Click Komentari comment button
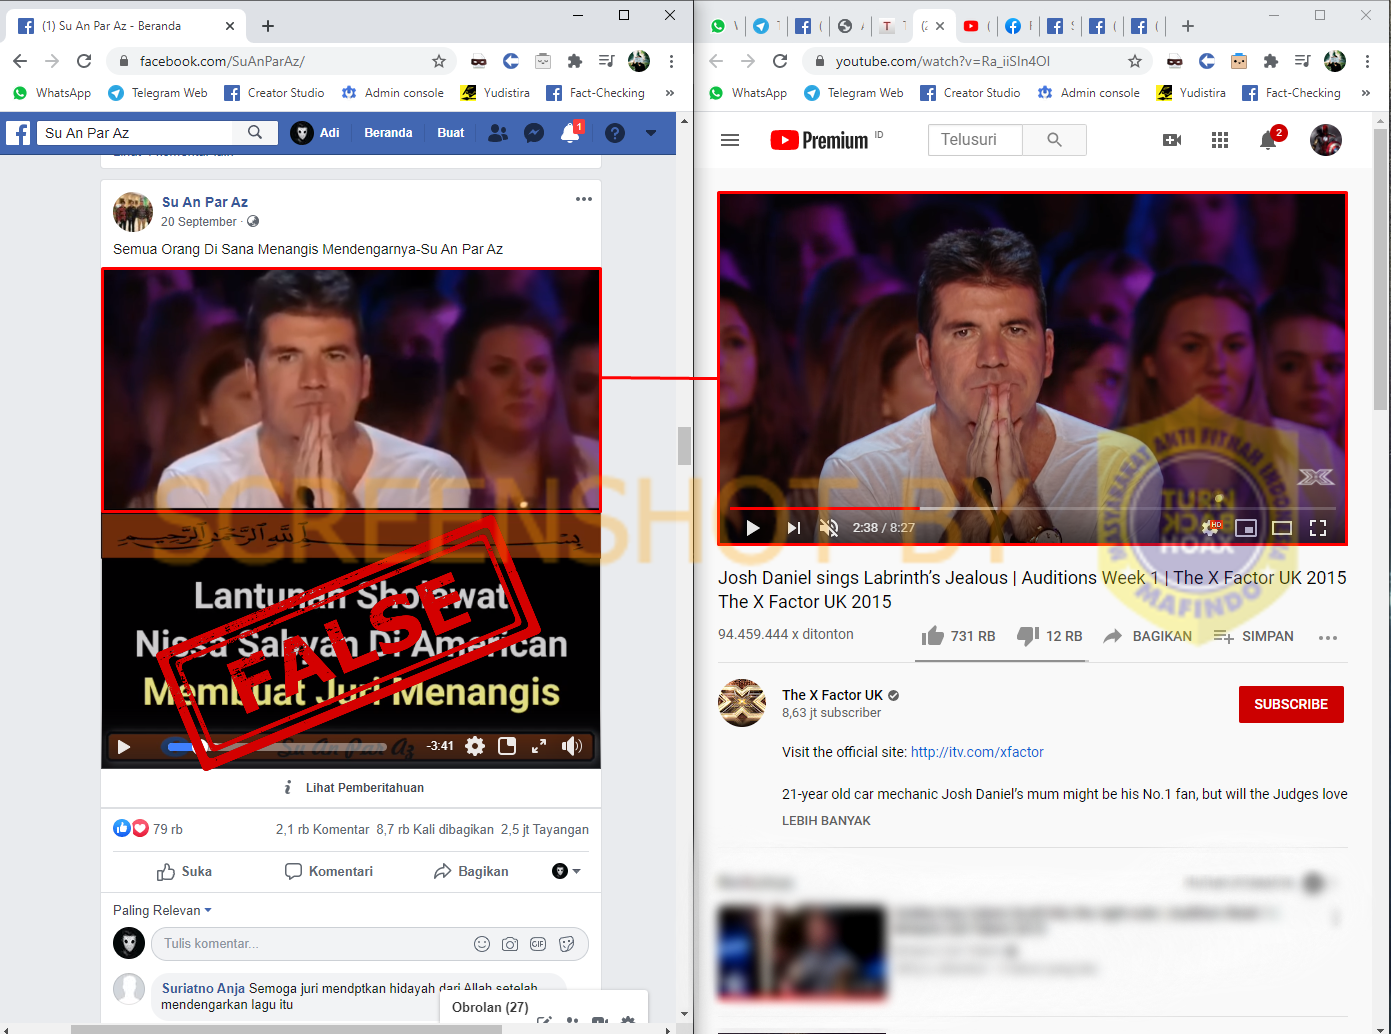1391x1034 pixels. [x=329, y=872]
